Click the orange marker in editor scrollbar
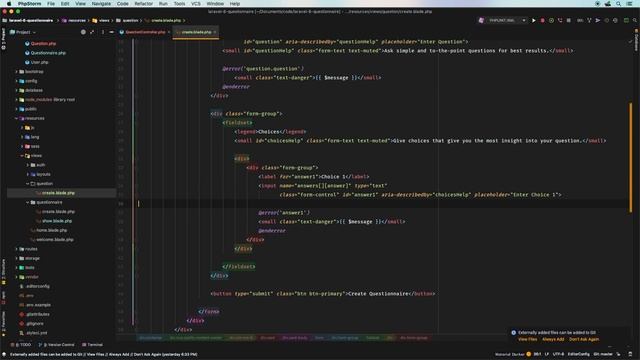 [x=630, y=157]
